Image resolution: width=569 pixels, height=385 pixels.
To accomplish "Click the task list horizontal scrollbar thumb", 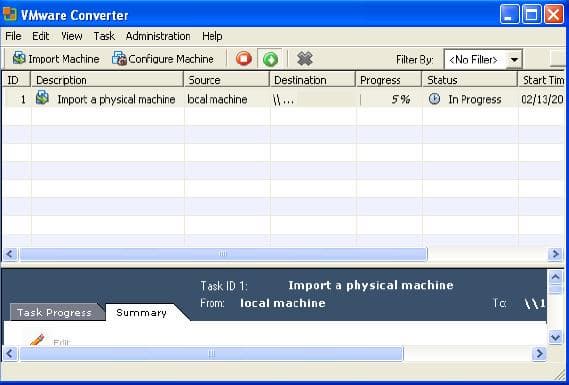I will (223, 254).
